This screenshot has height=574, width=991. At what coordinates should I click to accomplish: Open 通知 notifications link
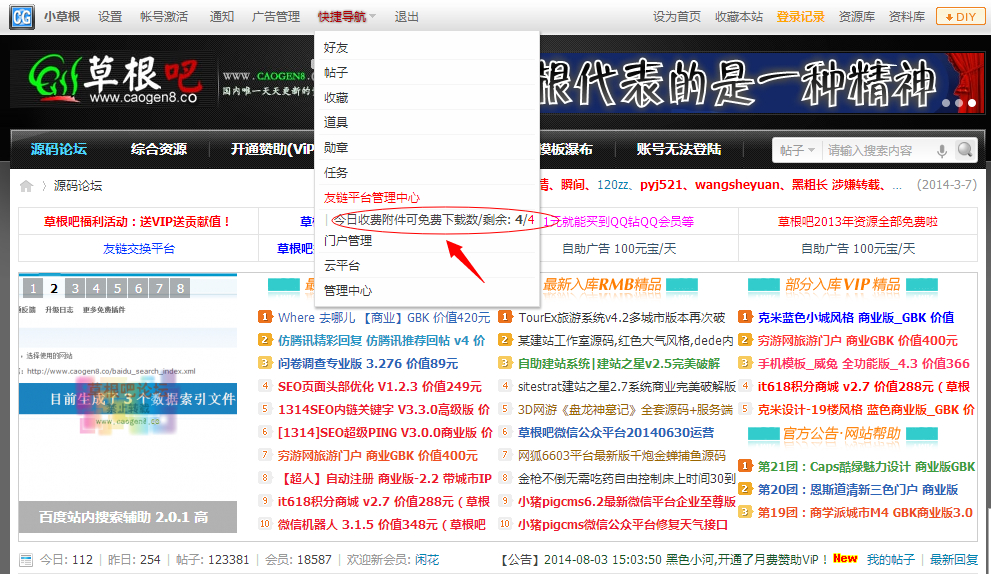pos(222,16)
